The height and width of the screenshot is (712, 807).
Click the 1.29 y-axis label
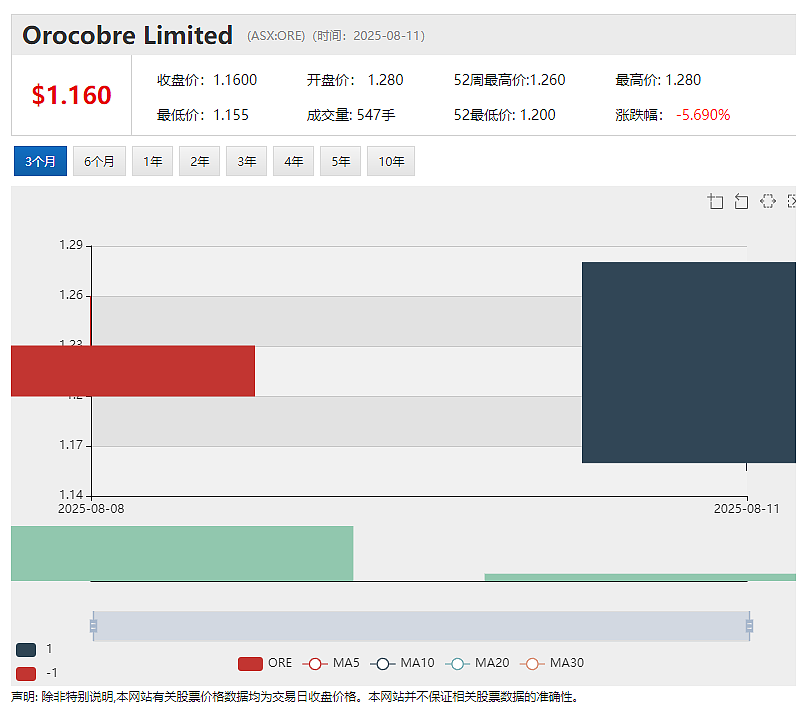[71, 245]
